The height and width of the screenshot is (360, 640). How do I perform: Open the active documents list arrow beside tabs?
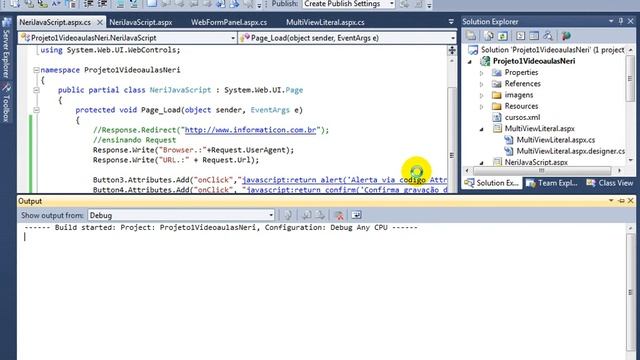click(x=451, y=22)
